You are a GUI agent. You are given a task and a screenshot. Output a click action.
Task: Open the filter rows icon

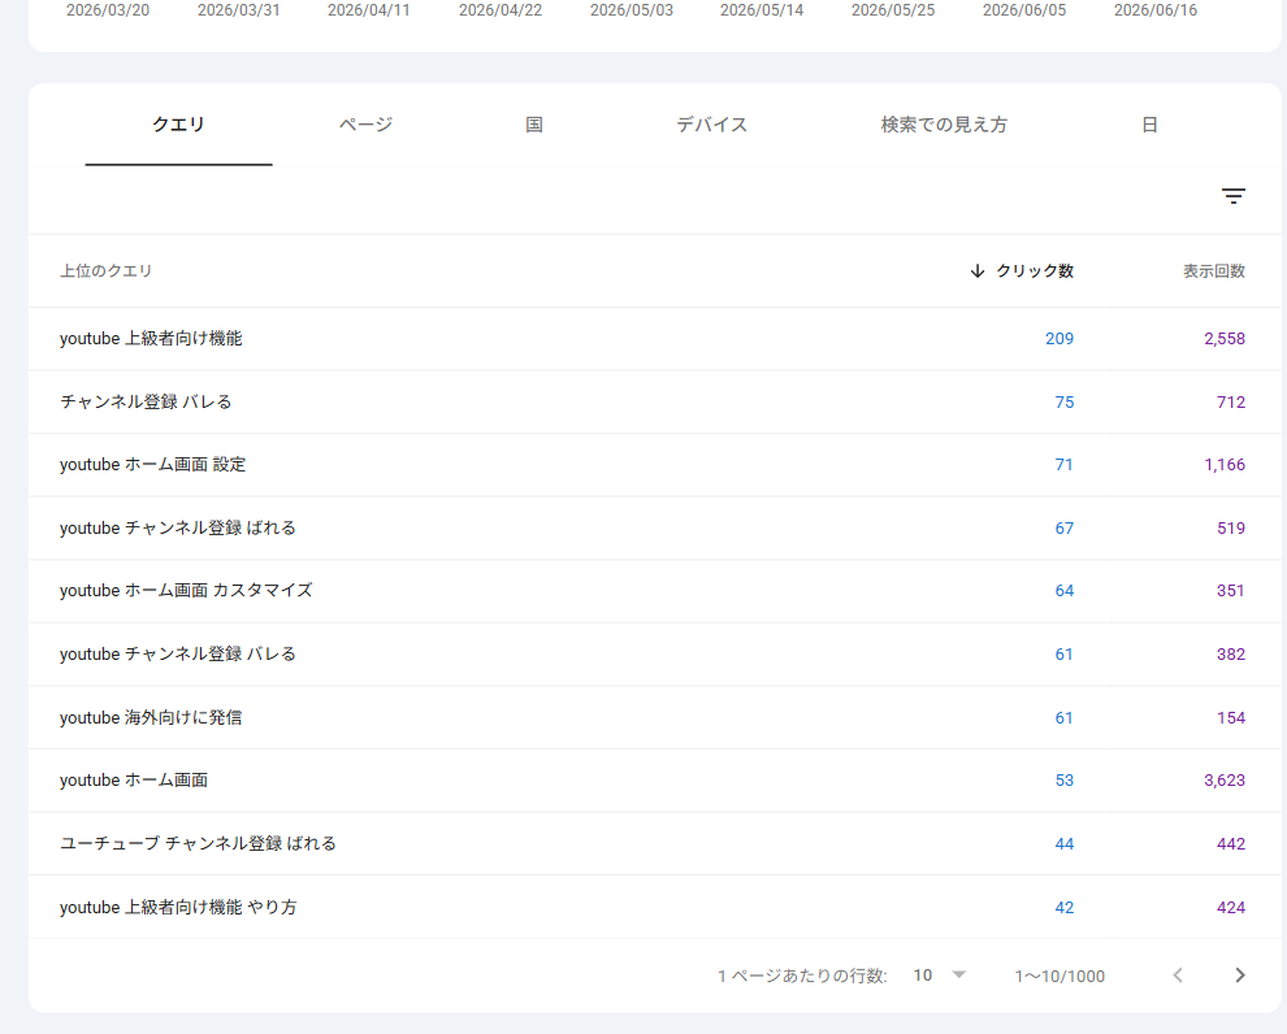1233,196
